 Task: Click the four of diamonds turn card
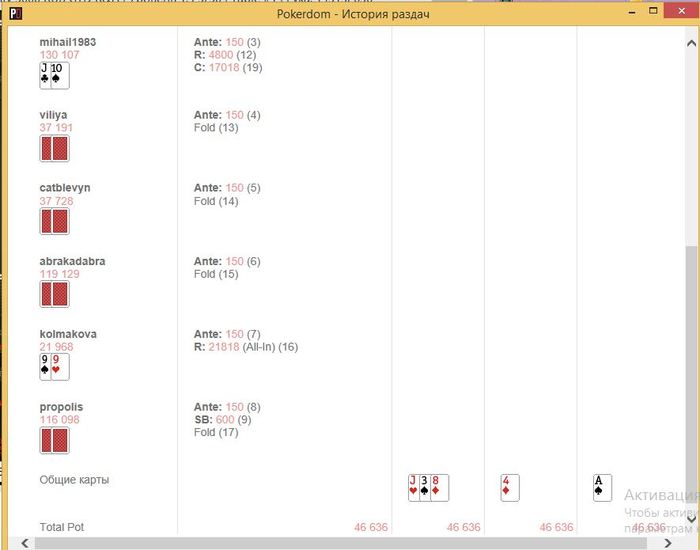(x=510, y=488)
